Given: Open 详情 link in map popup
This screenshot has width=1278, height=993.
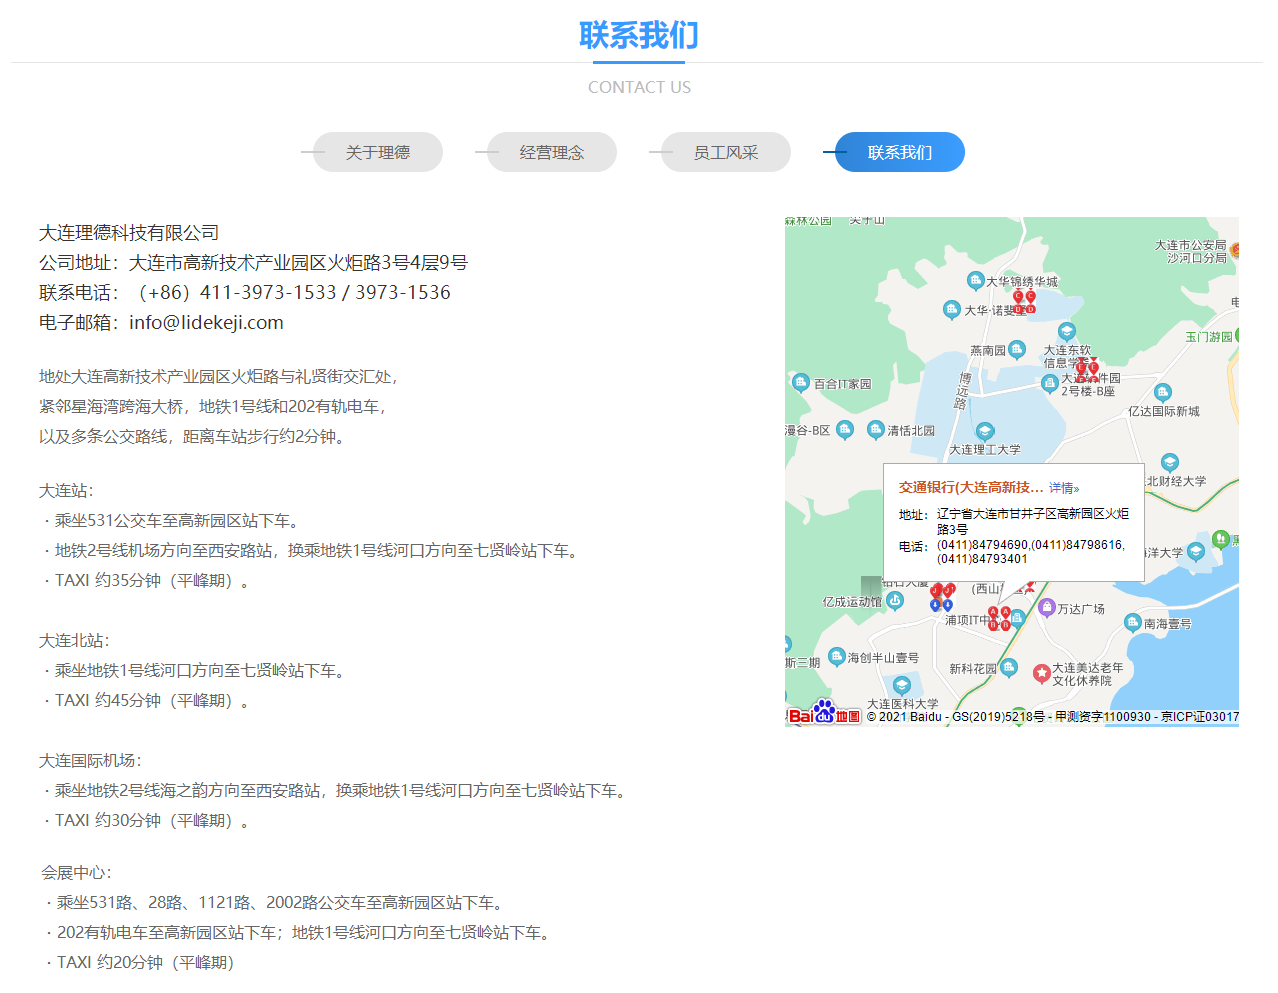Looking at the screenshot, I should tap(1064, 488).
